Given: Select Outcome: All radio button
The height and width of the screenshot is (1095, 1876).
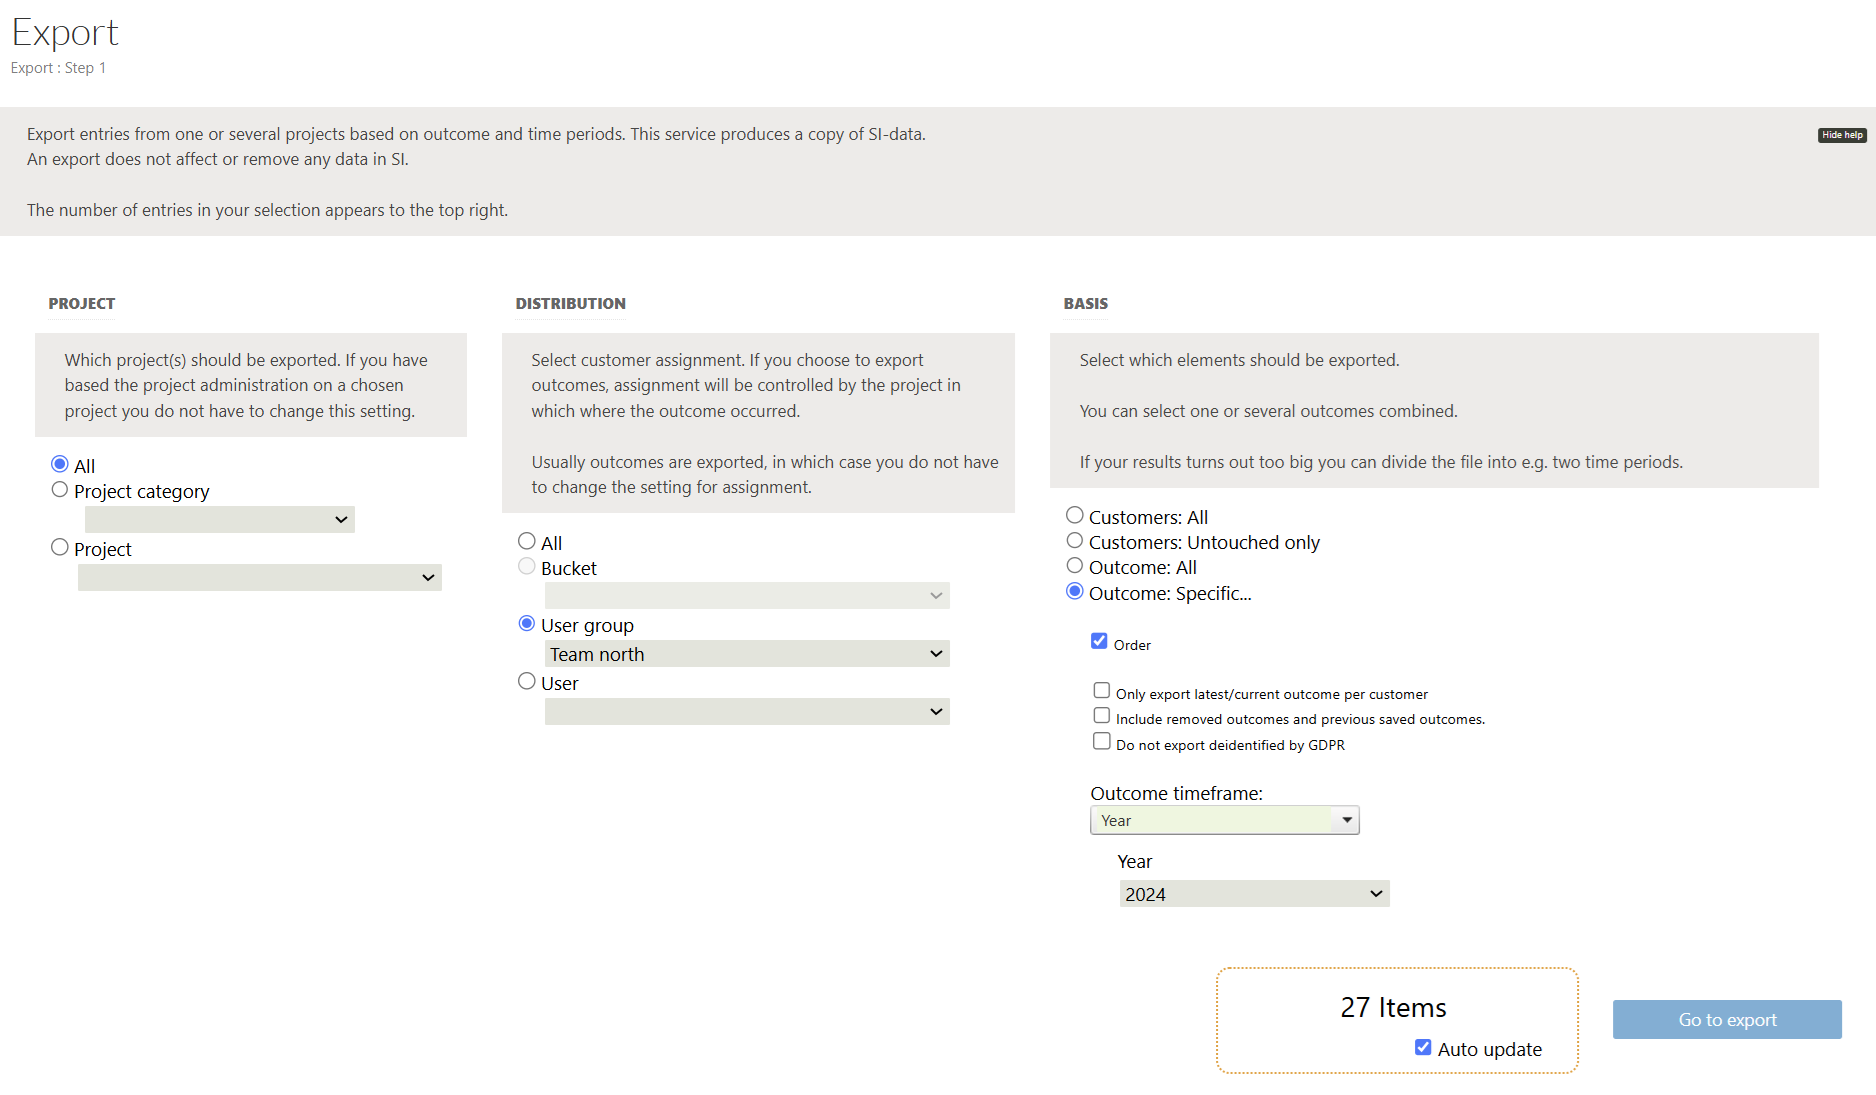Looking at the screenshot, I should (x=1075, y=565).
